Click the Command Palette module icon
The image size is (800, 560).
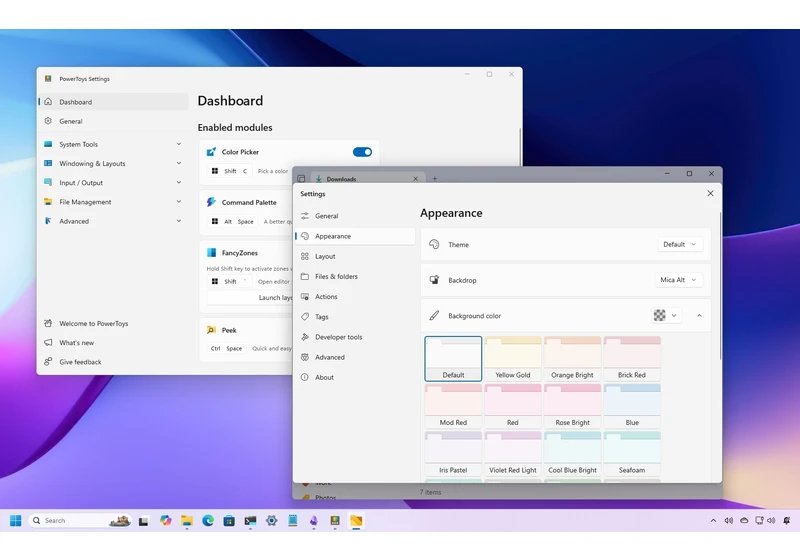point(211,202)
